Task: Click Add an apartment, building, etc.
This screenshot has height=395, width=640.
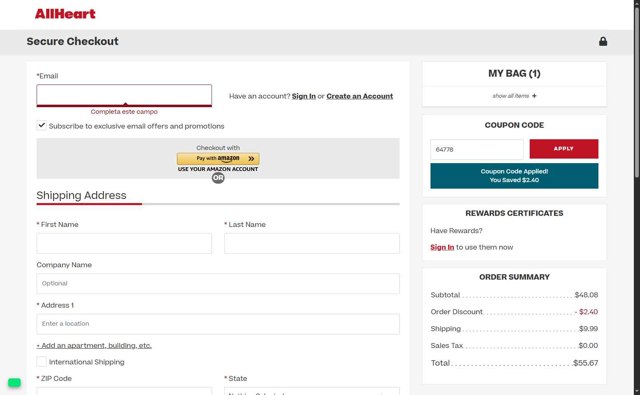Action: click(94, 346)
